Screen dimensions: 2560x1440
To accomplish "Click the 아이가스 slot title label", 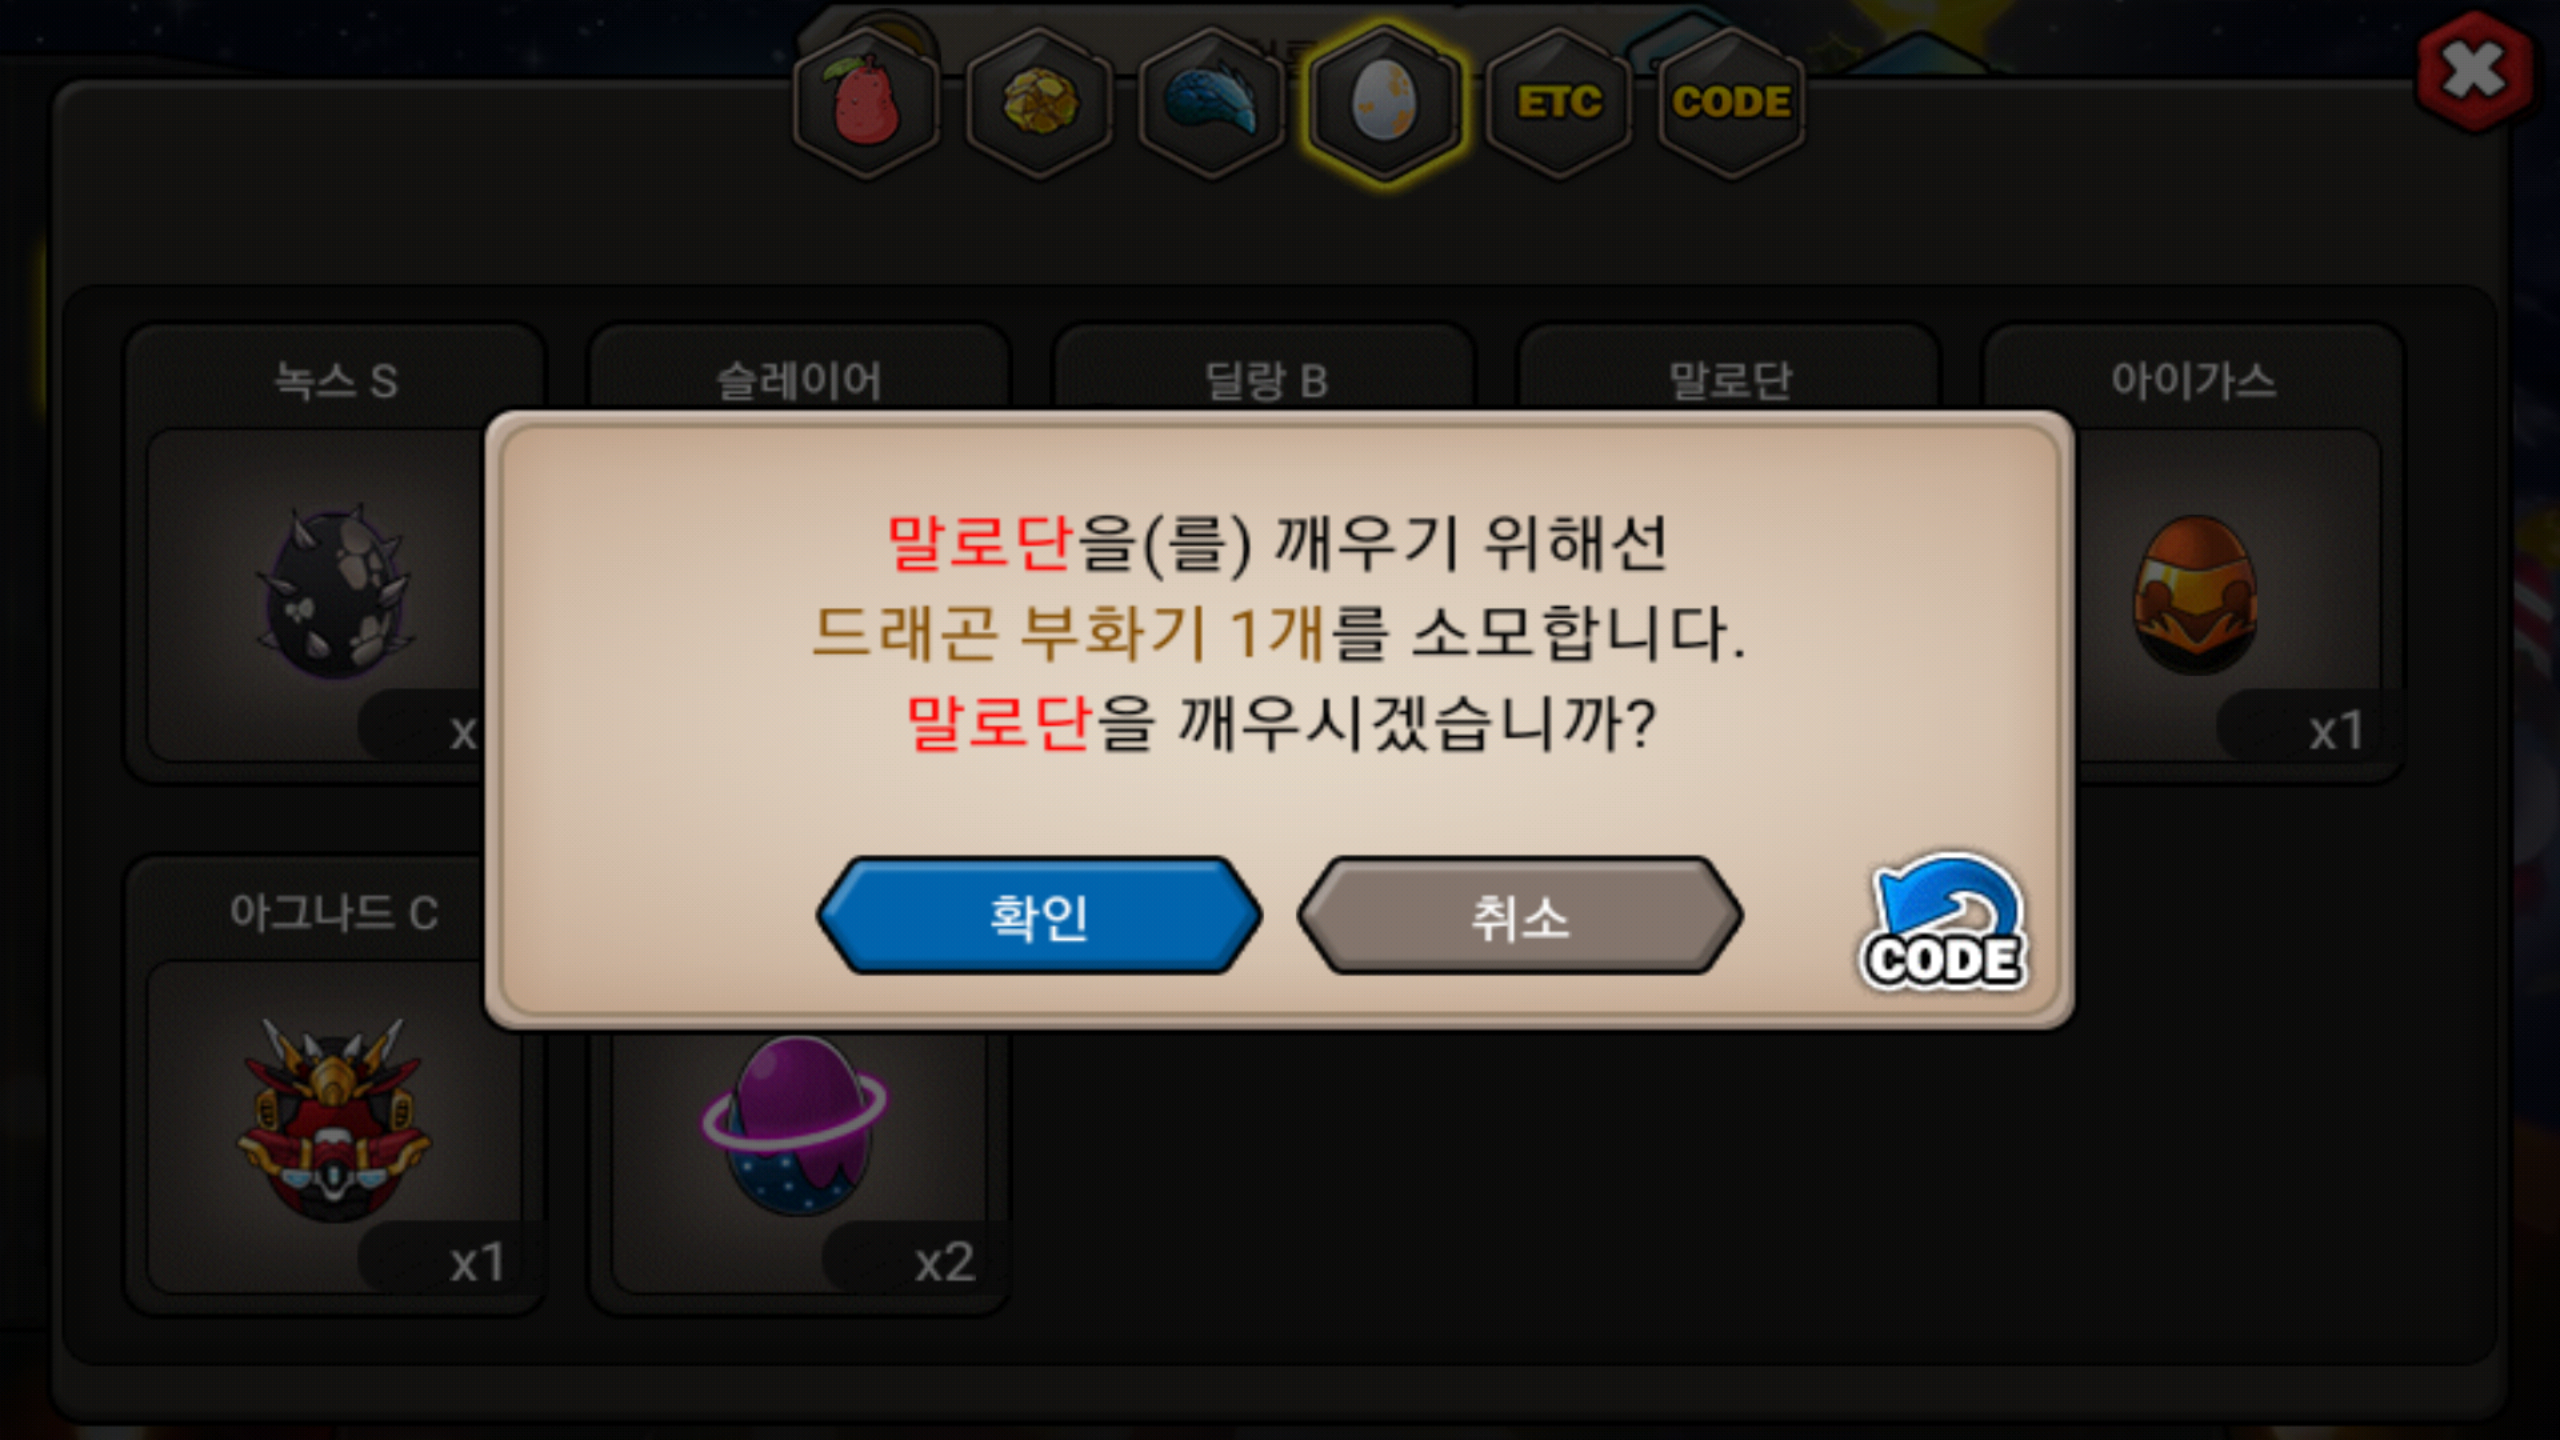I will tap(2194, 380).
